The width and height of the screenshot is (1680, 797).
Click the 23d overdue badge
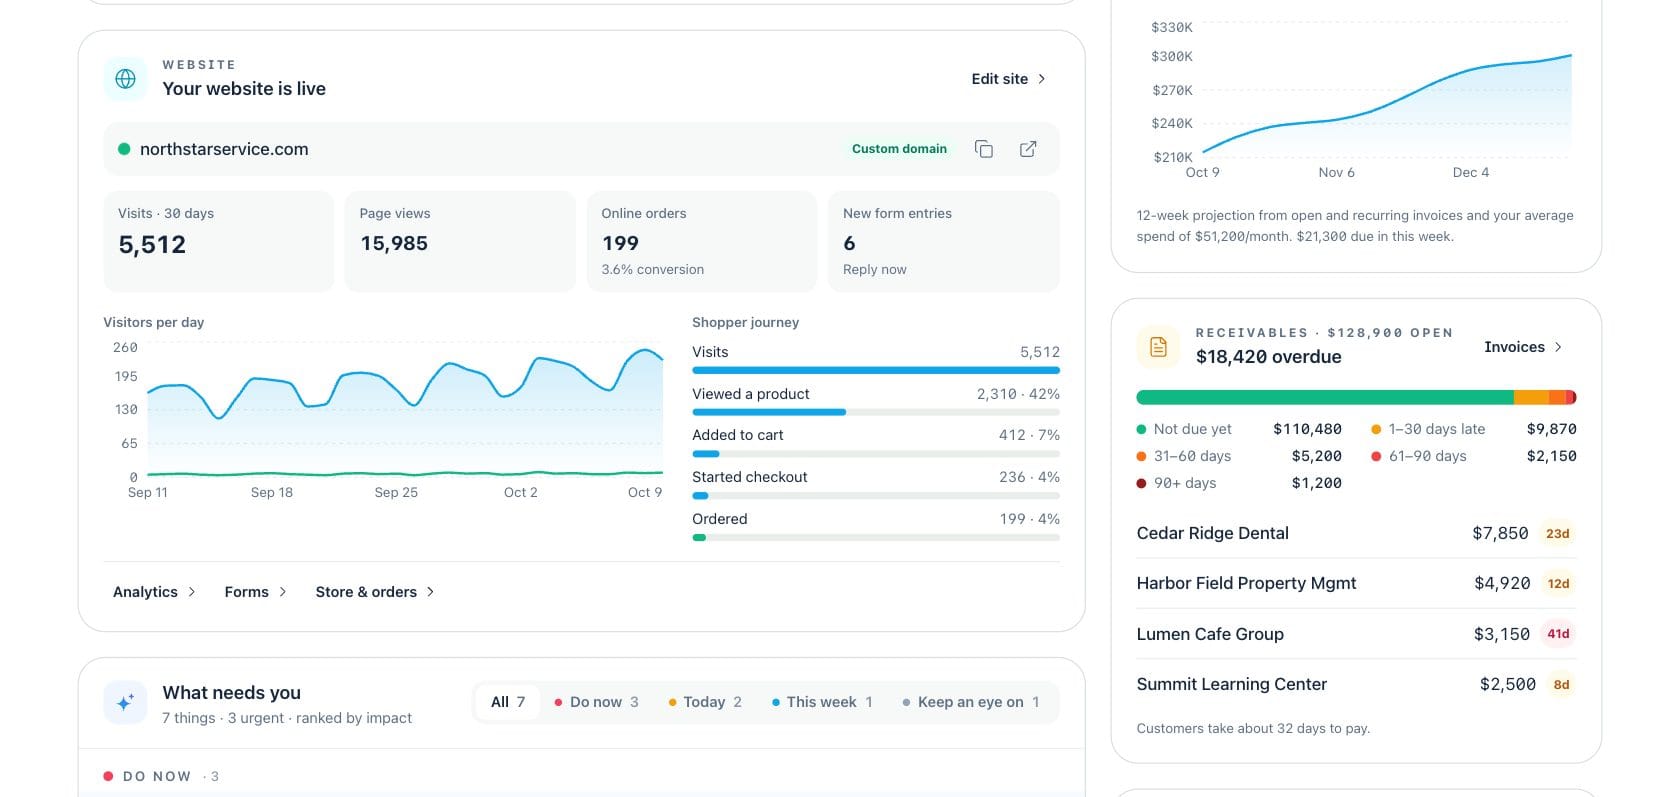pyautogui.click(x=1558, y=533)
